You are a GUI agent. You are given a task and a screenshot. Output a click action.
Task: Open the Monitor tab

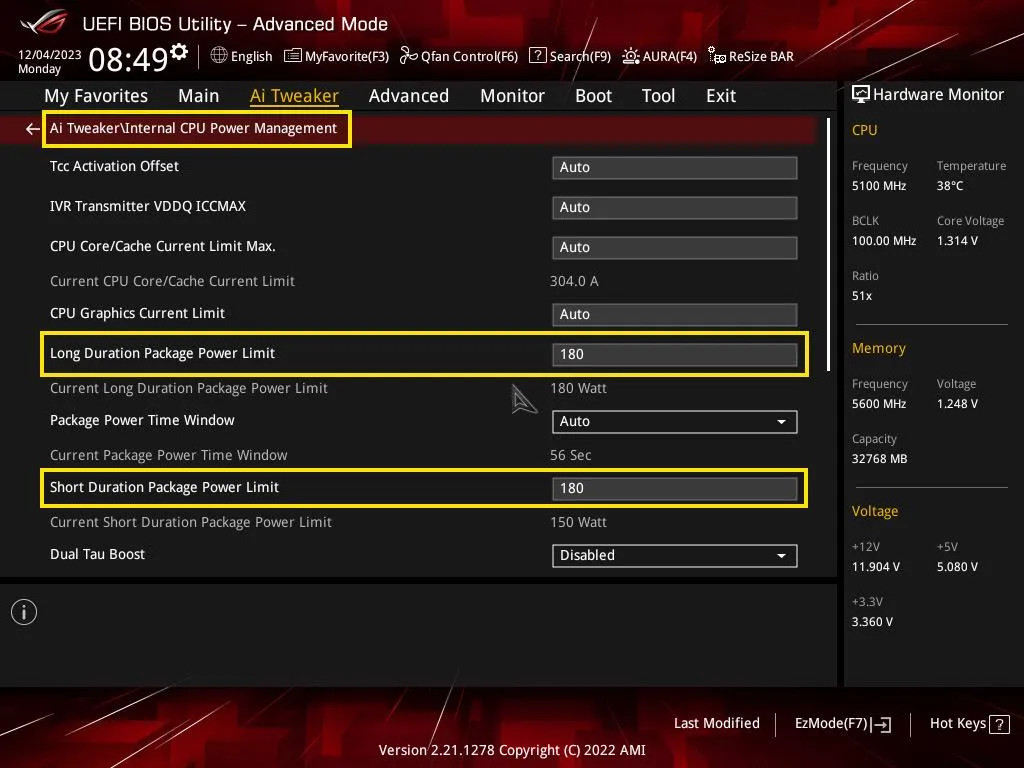click(x=512, y=96)
